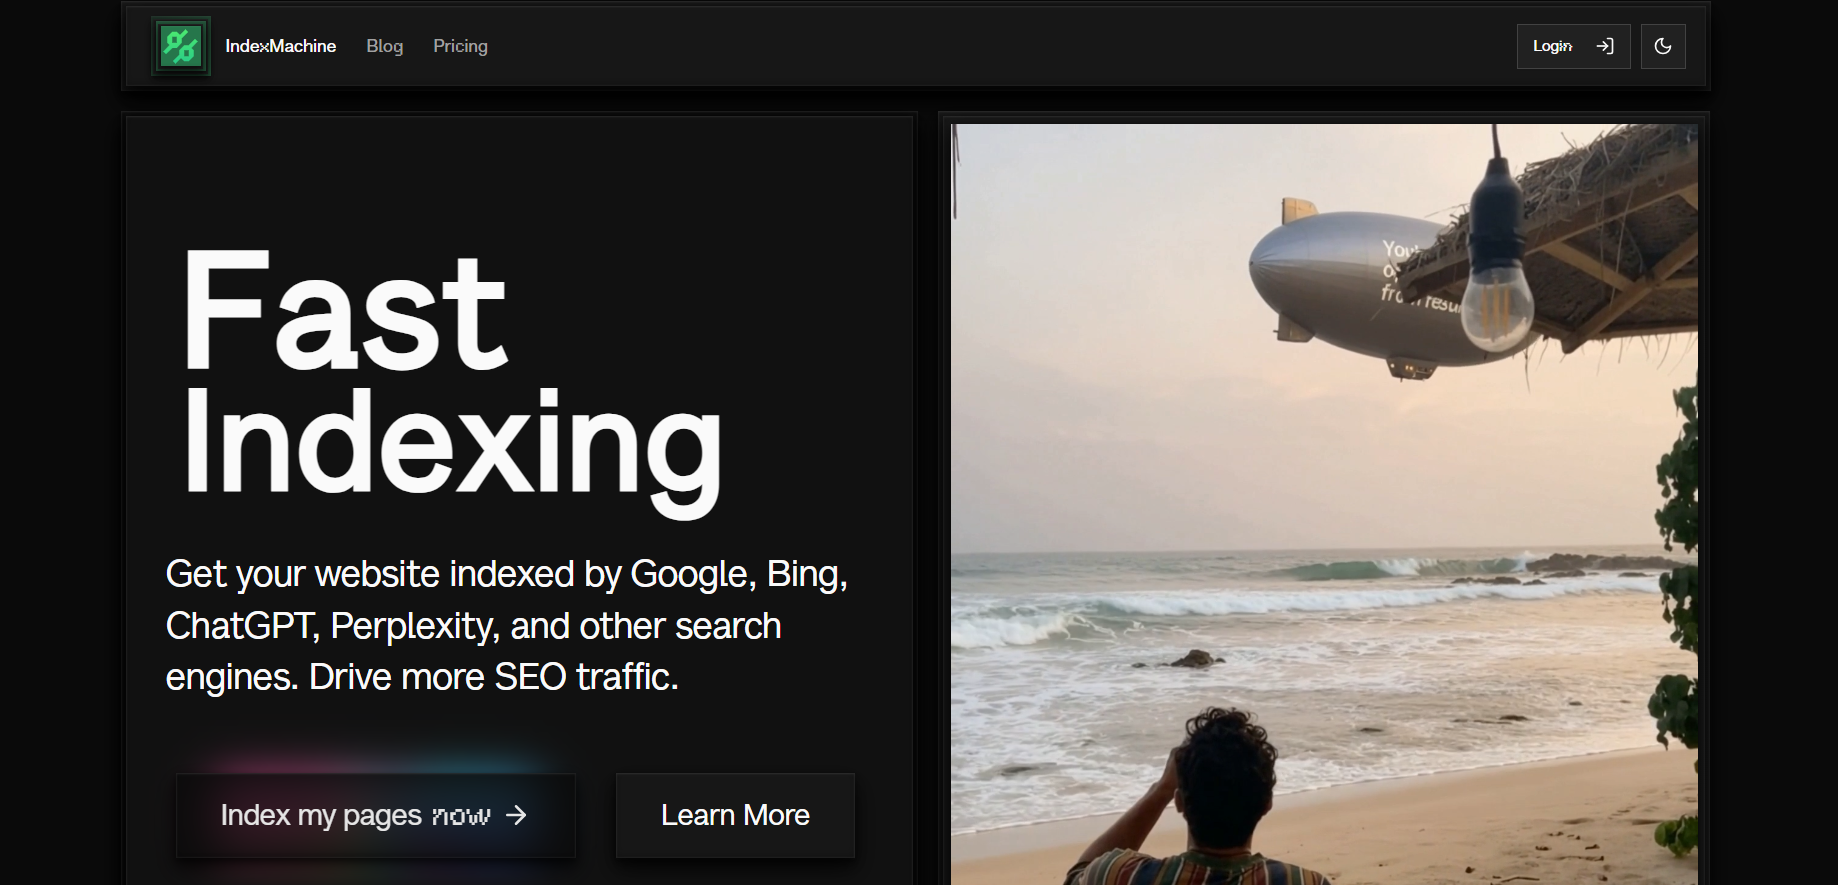Click the word "Fast" in the headline
The width and height of the screenshot is (1838, 885).
(346, 311)
